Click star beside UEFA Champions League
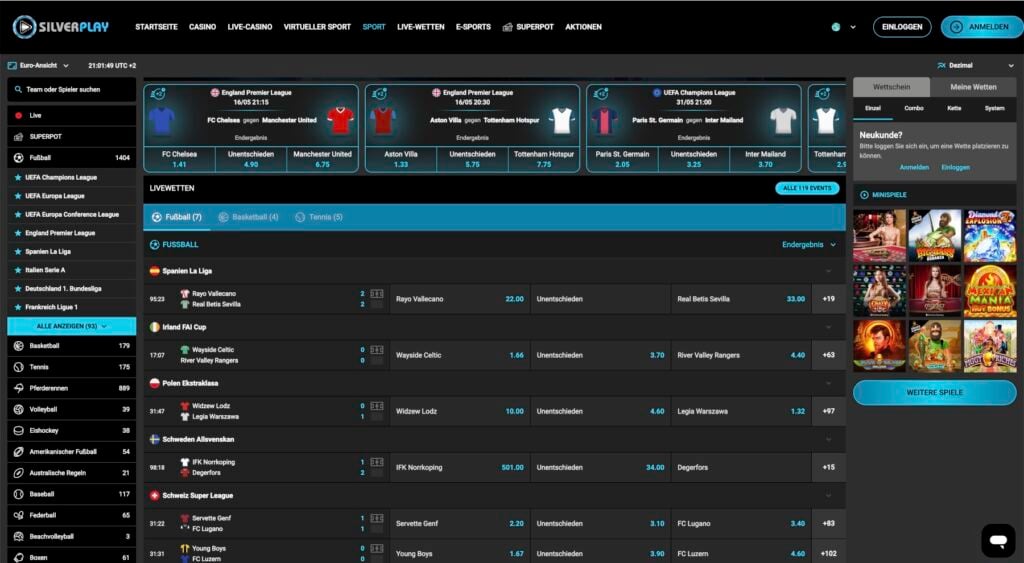 point(18,177)
